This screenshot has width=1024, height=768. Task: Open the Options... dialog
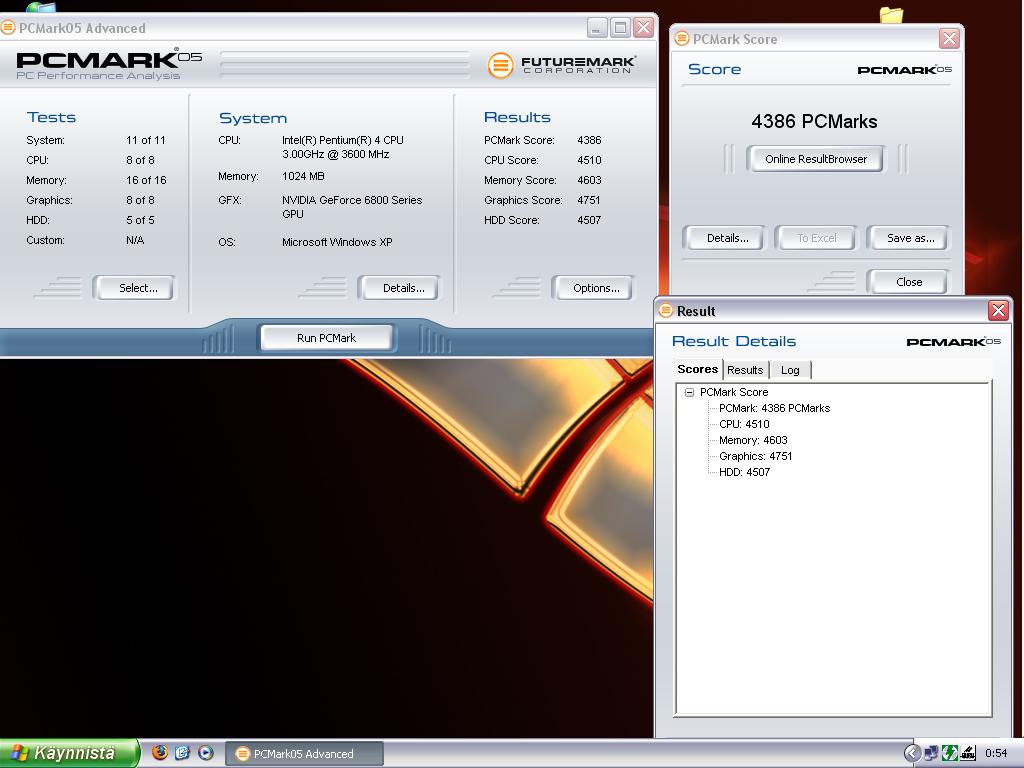pos(593,288)
